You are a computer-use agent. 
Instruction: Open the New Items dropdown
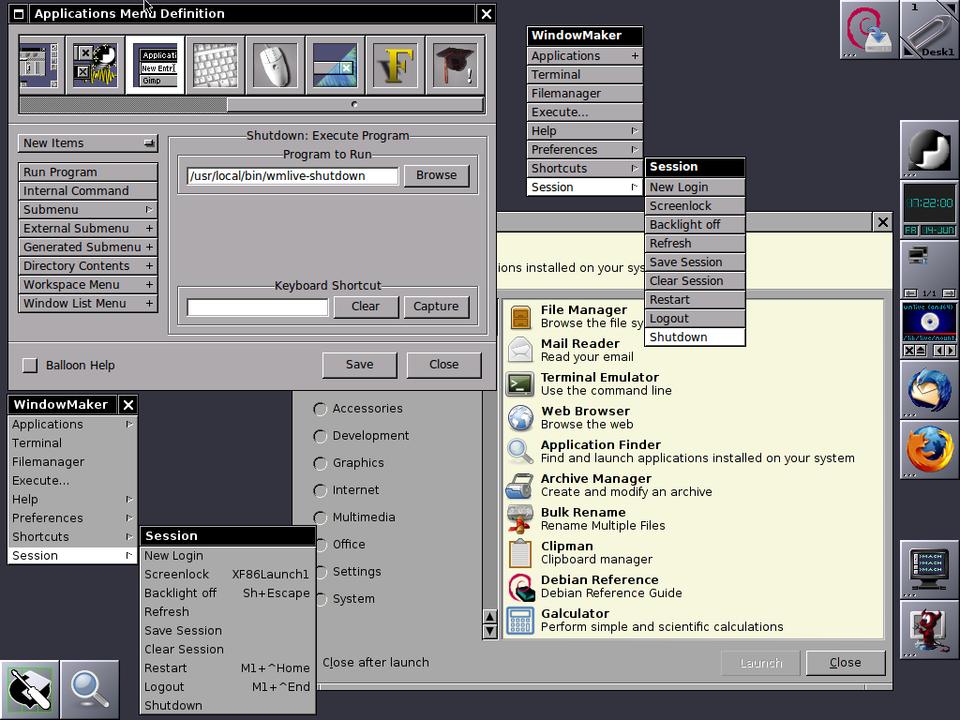click(88, 143)
